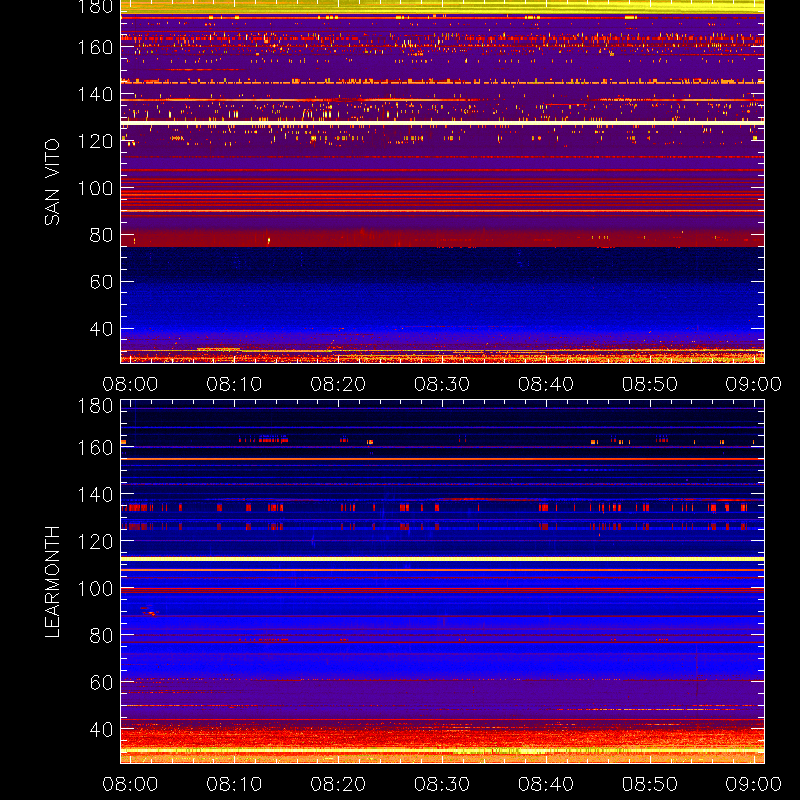Click 08:40 time label under San Vito plot
Screen dimensions: 800x800
coord(546,384)
